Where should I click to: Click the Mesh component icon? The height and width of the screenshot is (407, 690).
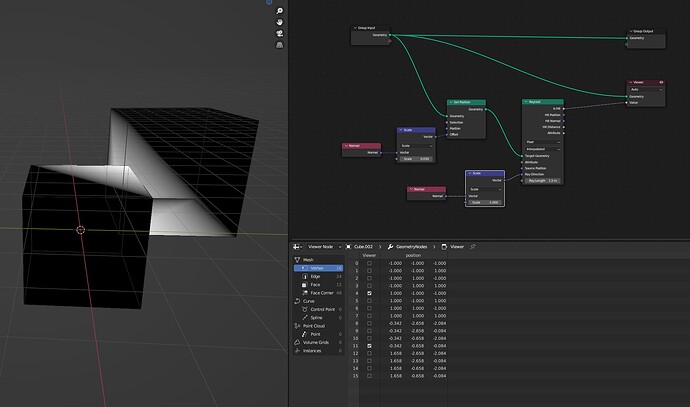coord(297,260)
